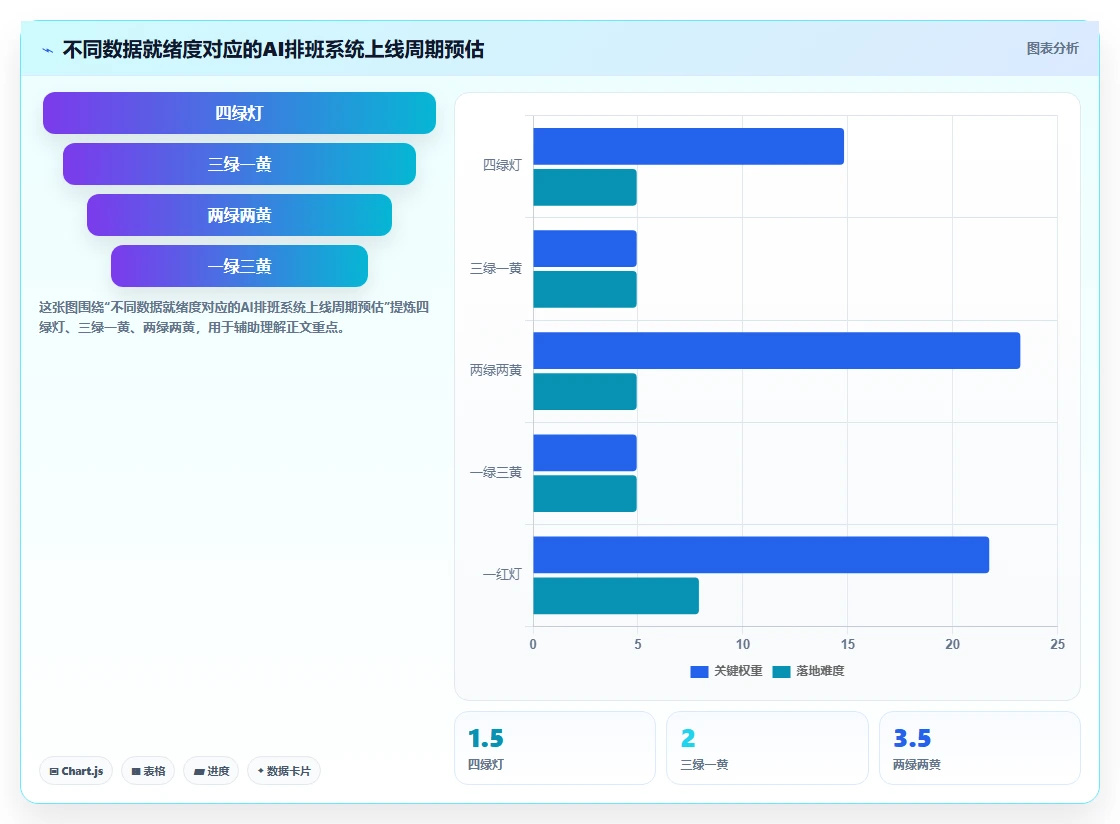The width and height of the screenshot is (1120, 824).
Task: Click the x-axis tick value 15
Action: 848,644
